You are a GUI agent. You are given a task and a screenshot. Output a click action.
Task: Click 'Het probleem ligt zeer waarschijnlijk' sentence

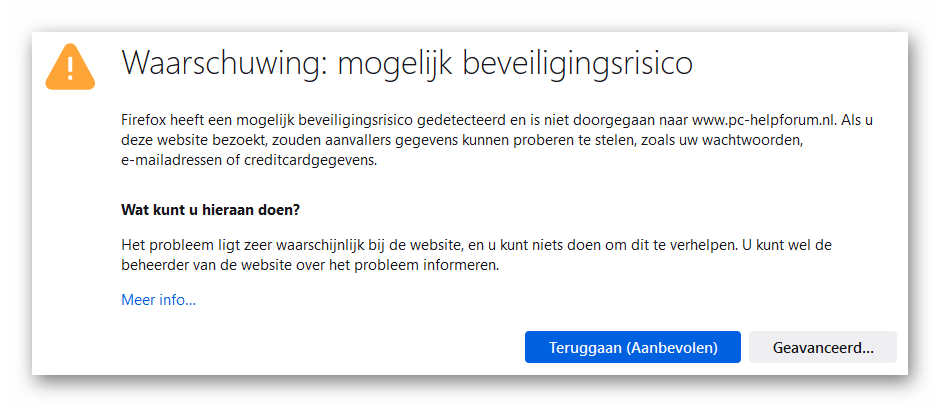(250, 245)
